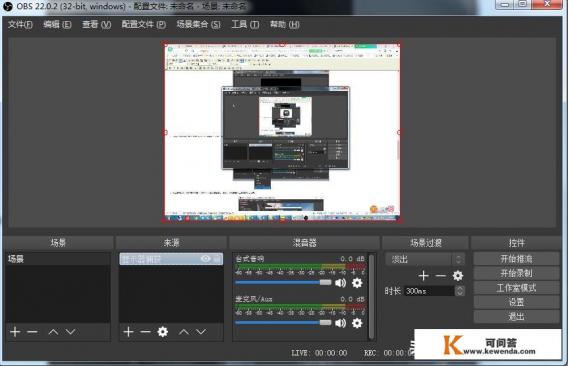The width and height of the screenshot is (568, 366).
Task: Click the 混音器 panel header
Action: tap(304, 242)
